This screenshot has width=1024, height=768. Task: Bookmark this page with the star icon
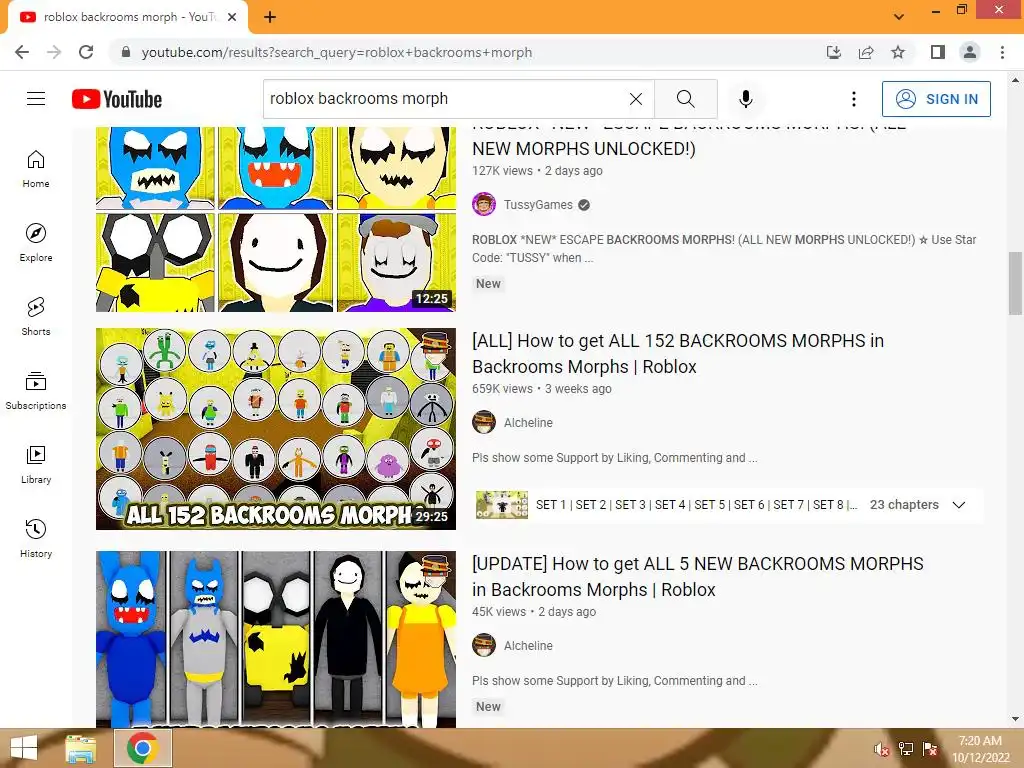tap(898, 52)
